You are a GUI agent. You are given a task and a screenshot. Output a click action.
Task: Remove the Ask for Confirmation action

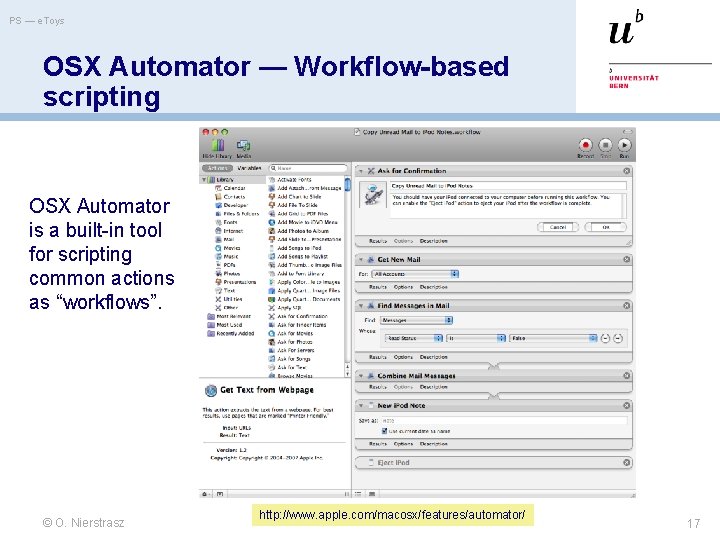click(626, 171)
